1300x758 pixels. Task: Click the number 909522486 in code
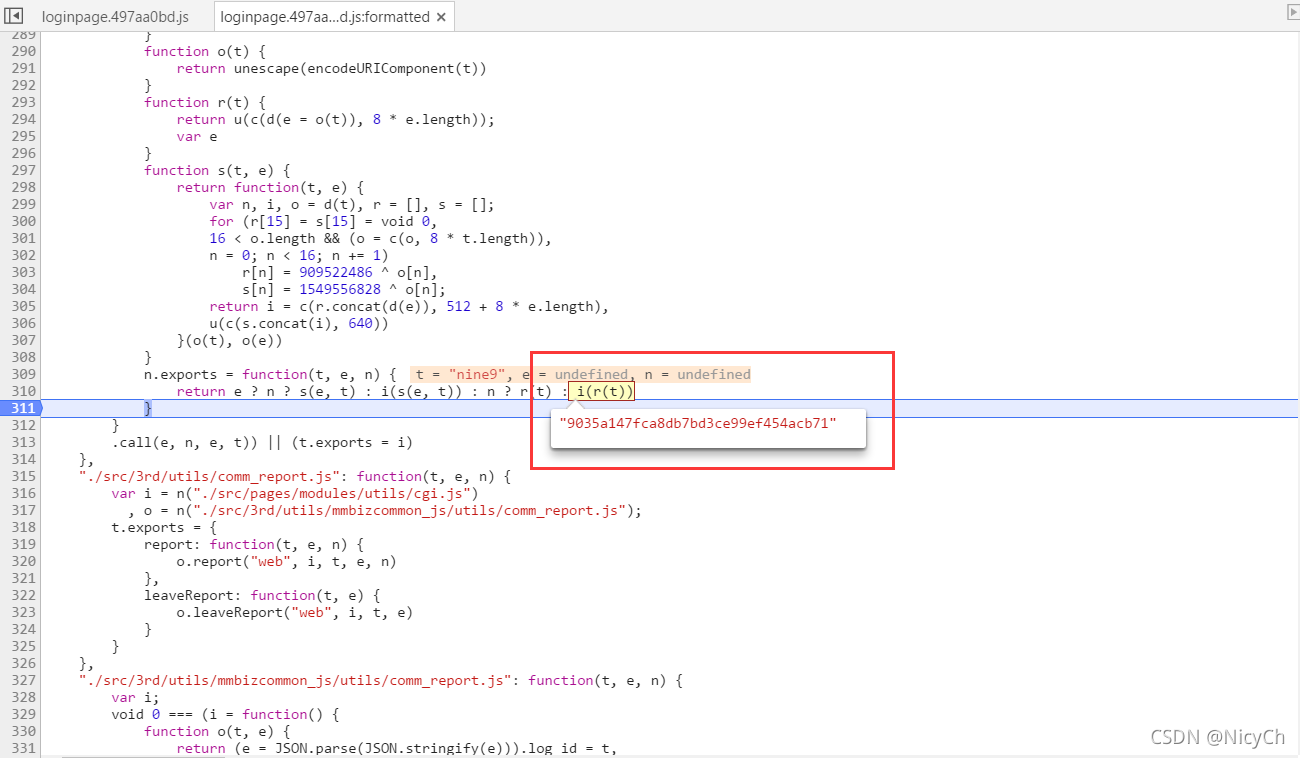tap(335, 272)
